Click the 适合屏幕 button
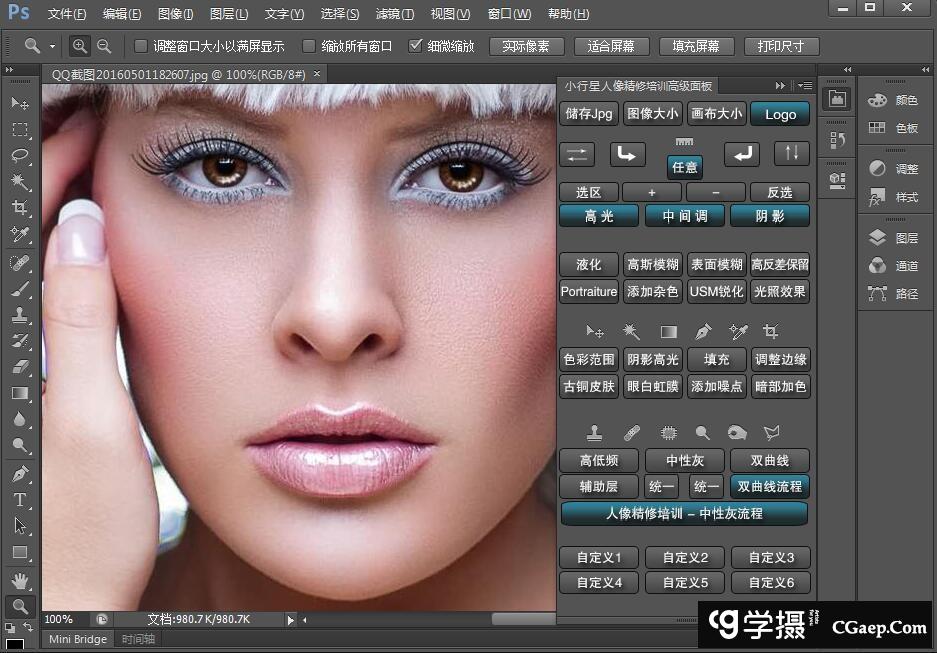The width and height of the screenshot is (937, 653). (612, 47)
